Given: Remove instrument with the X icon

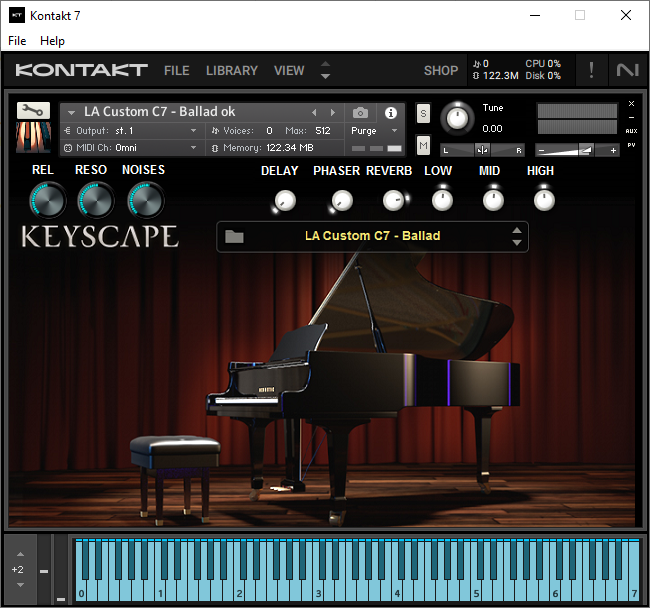Looking at the screenshot, I should tap(631, 103).
